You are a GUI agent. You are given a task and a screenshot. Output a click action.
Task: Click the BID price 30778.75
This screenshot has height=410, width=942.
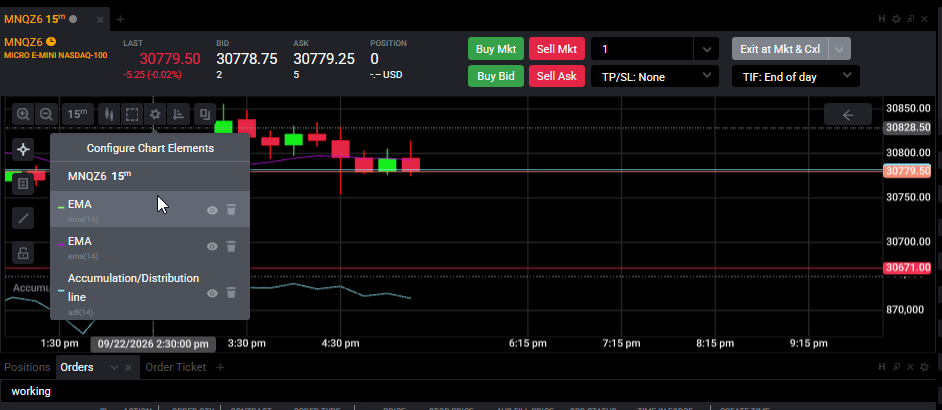click(x=247, y=59)
